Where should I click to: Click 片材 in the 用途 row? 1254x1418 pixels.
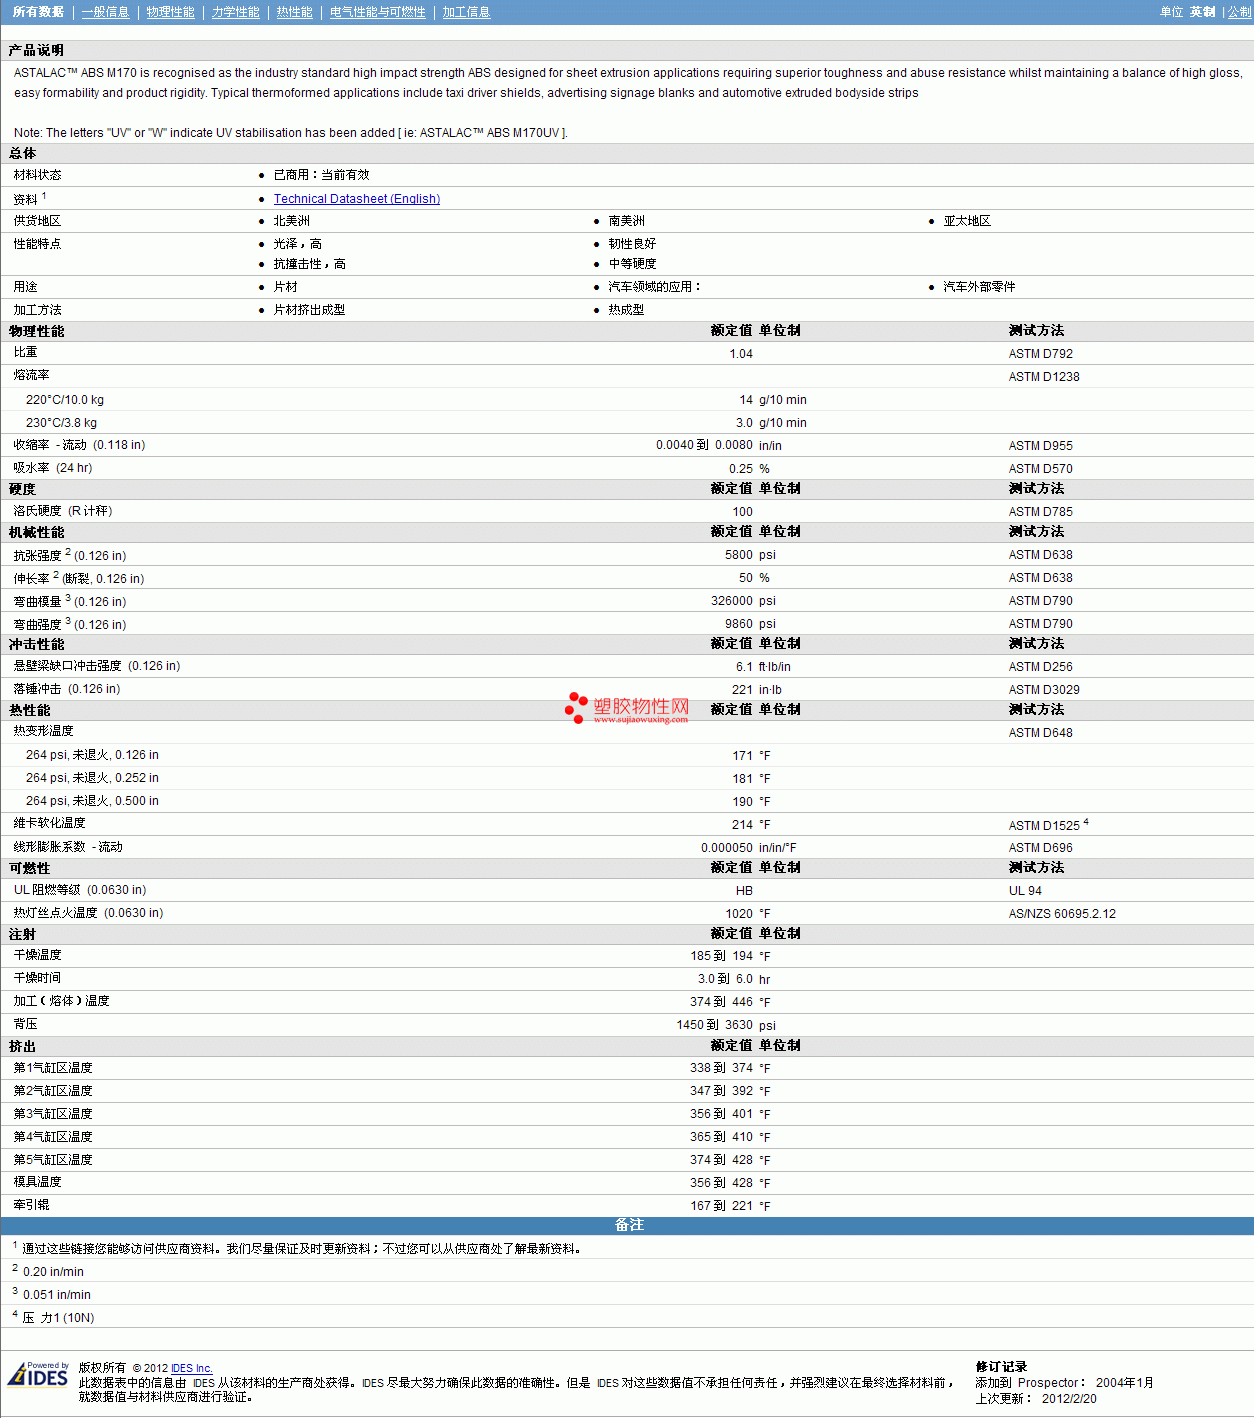coord(286,287)
